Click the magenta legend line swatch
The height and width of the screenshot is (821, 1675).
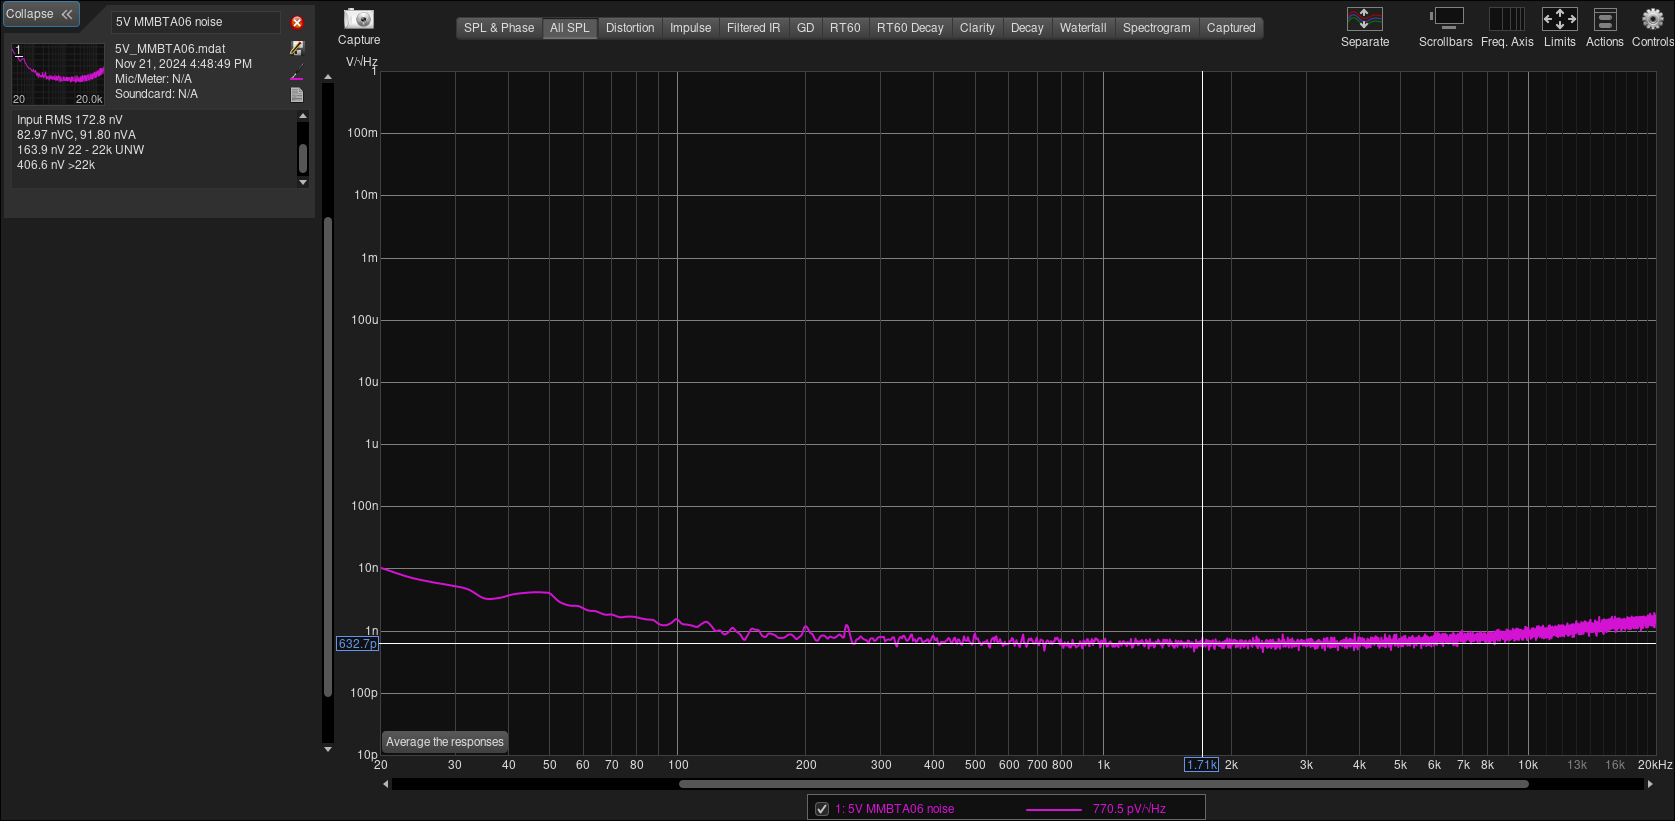pyautogui.click(x=1053, y=810)
